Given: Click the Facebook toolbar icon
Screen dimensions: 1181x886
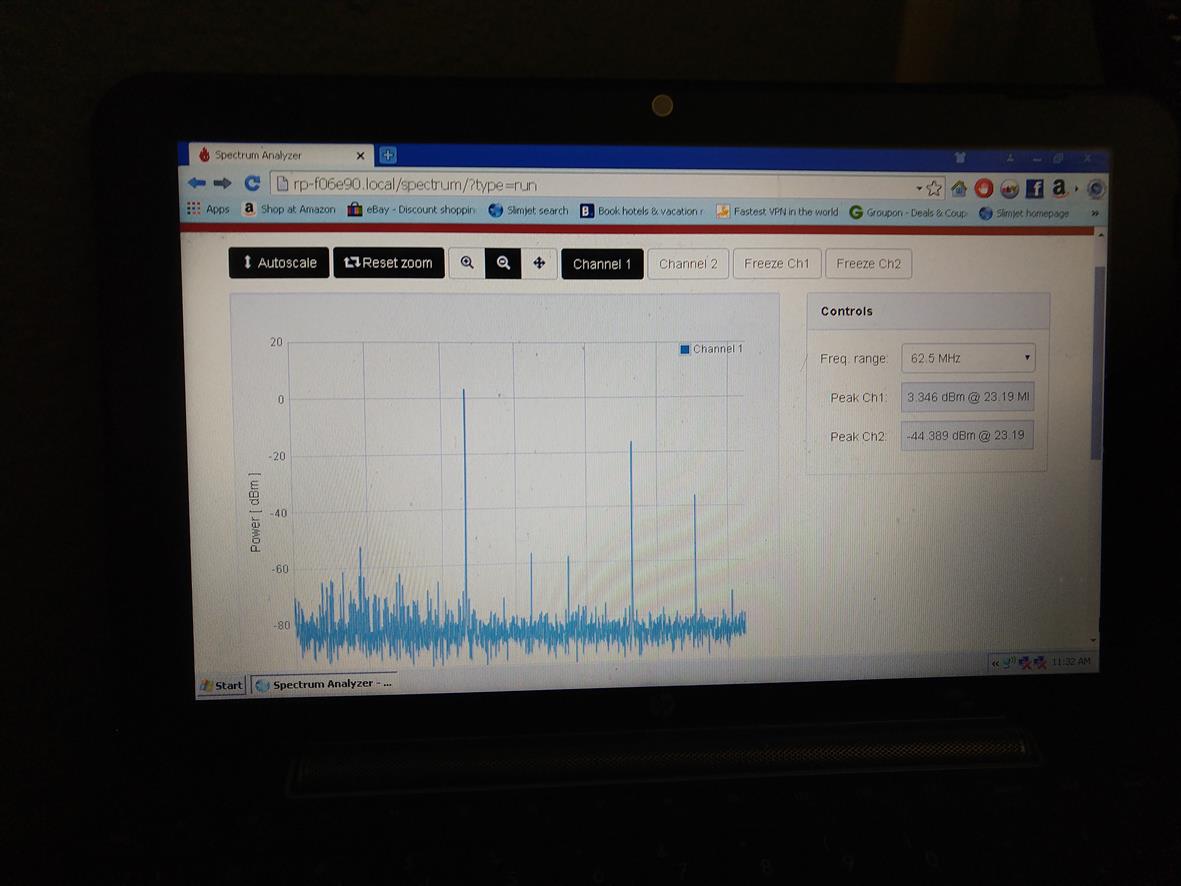Looking at the screenshot, I should pyautogui.click(x=1034, y=188).
